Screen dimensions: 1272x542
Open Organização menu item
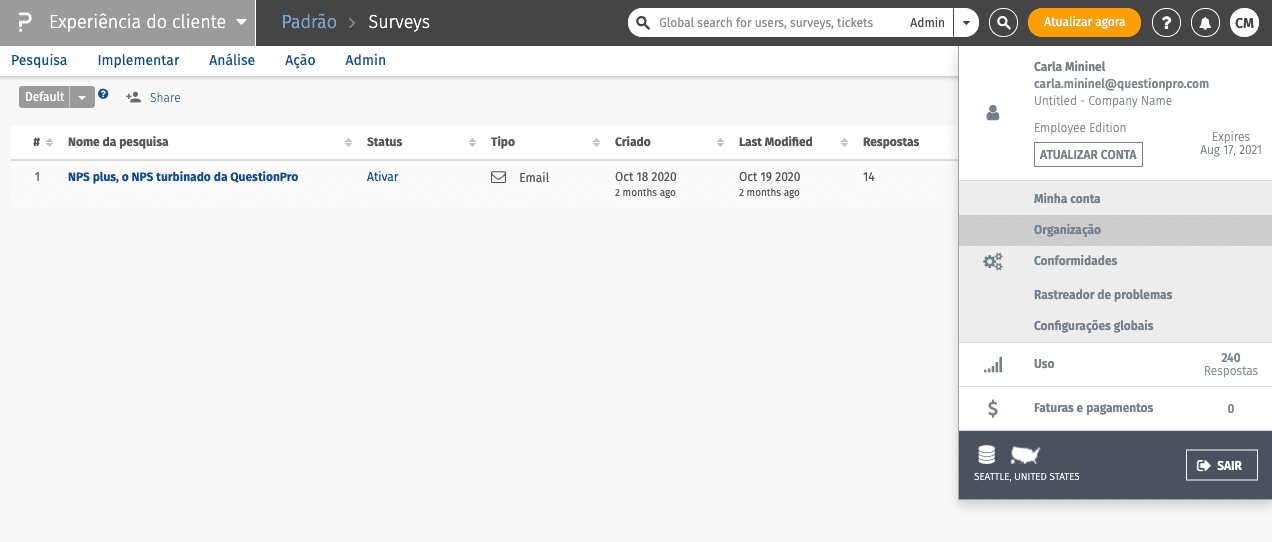pyautogui.click(x=1115, y=230)
